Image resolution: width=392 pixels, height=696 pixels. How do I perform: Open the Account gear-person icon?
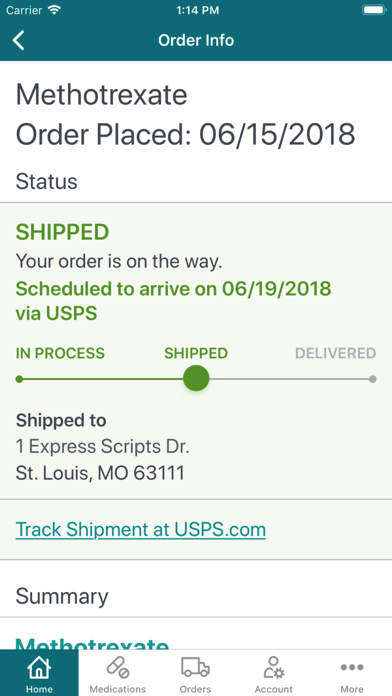pyautogui.click(x=274, y=668)
